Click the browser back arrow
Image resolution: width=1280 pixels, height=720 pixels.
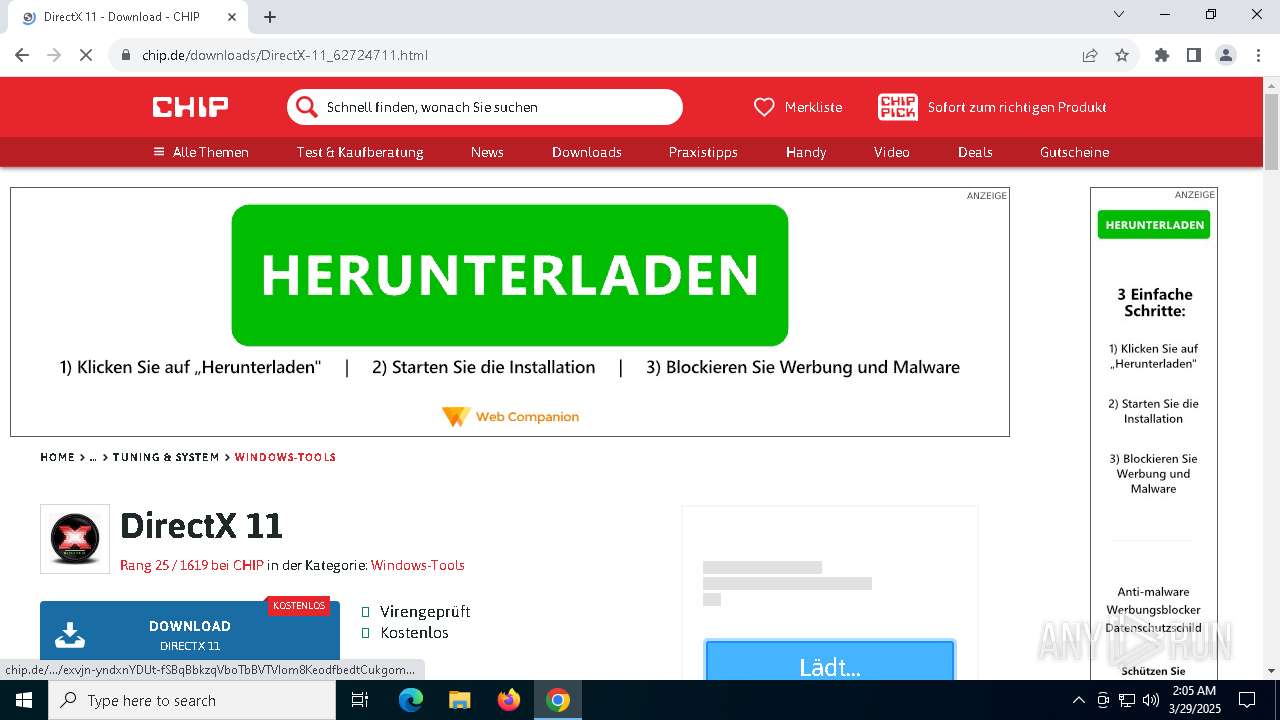[x=22, y=55]
